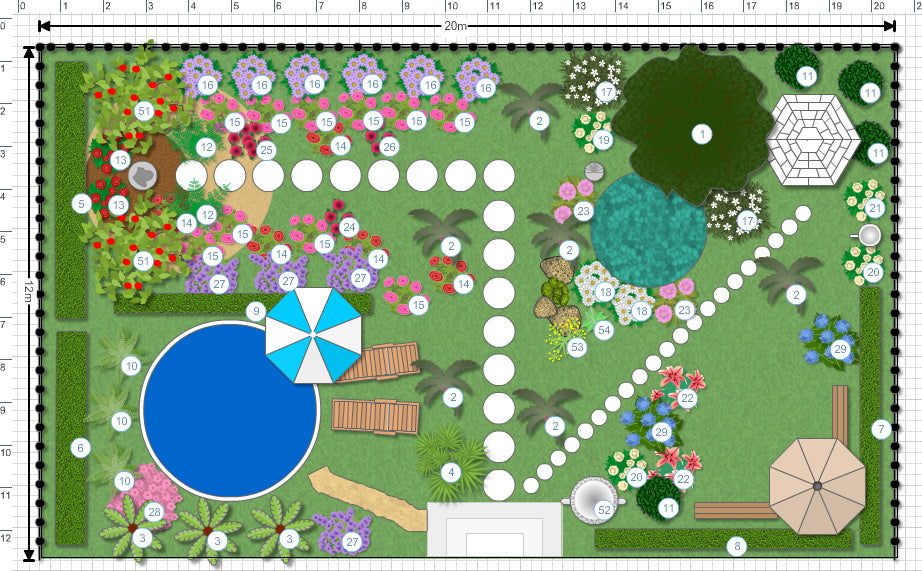The image size is (922, 571).
Task: Select the wooden plank next to hedge 7
Action: [x=840, y=415]
